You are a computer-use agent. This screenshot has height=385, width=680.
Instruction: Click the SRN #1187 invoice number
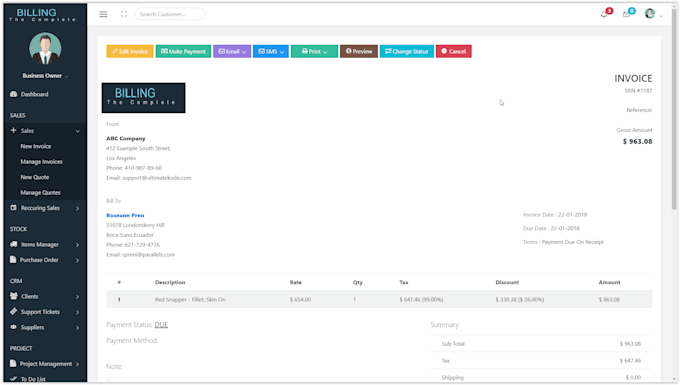pos(638,91)
